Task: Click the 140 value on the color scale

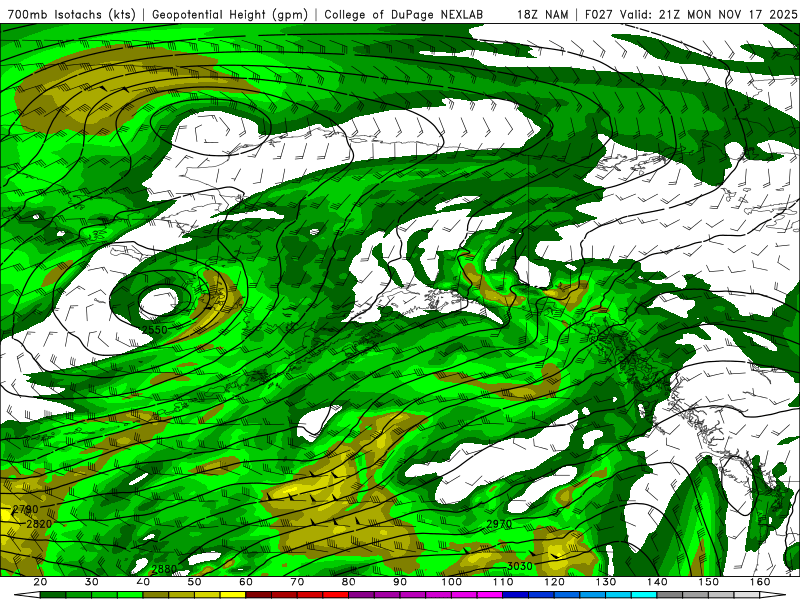Action: click(x=657, y=582)
